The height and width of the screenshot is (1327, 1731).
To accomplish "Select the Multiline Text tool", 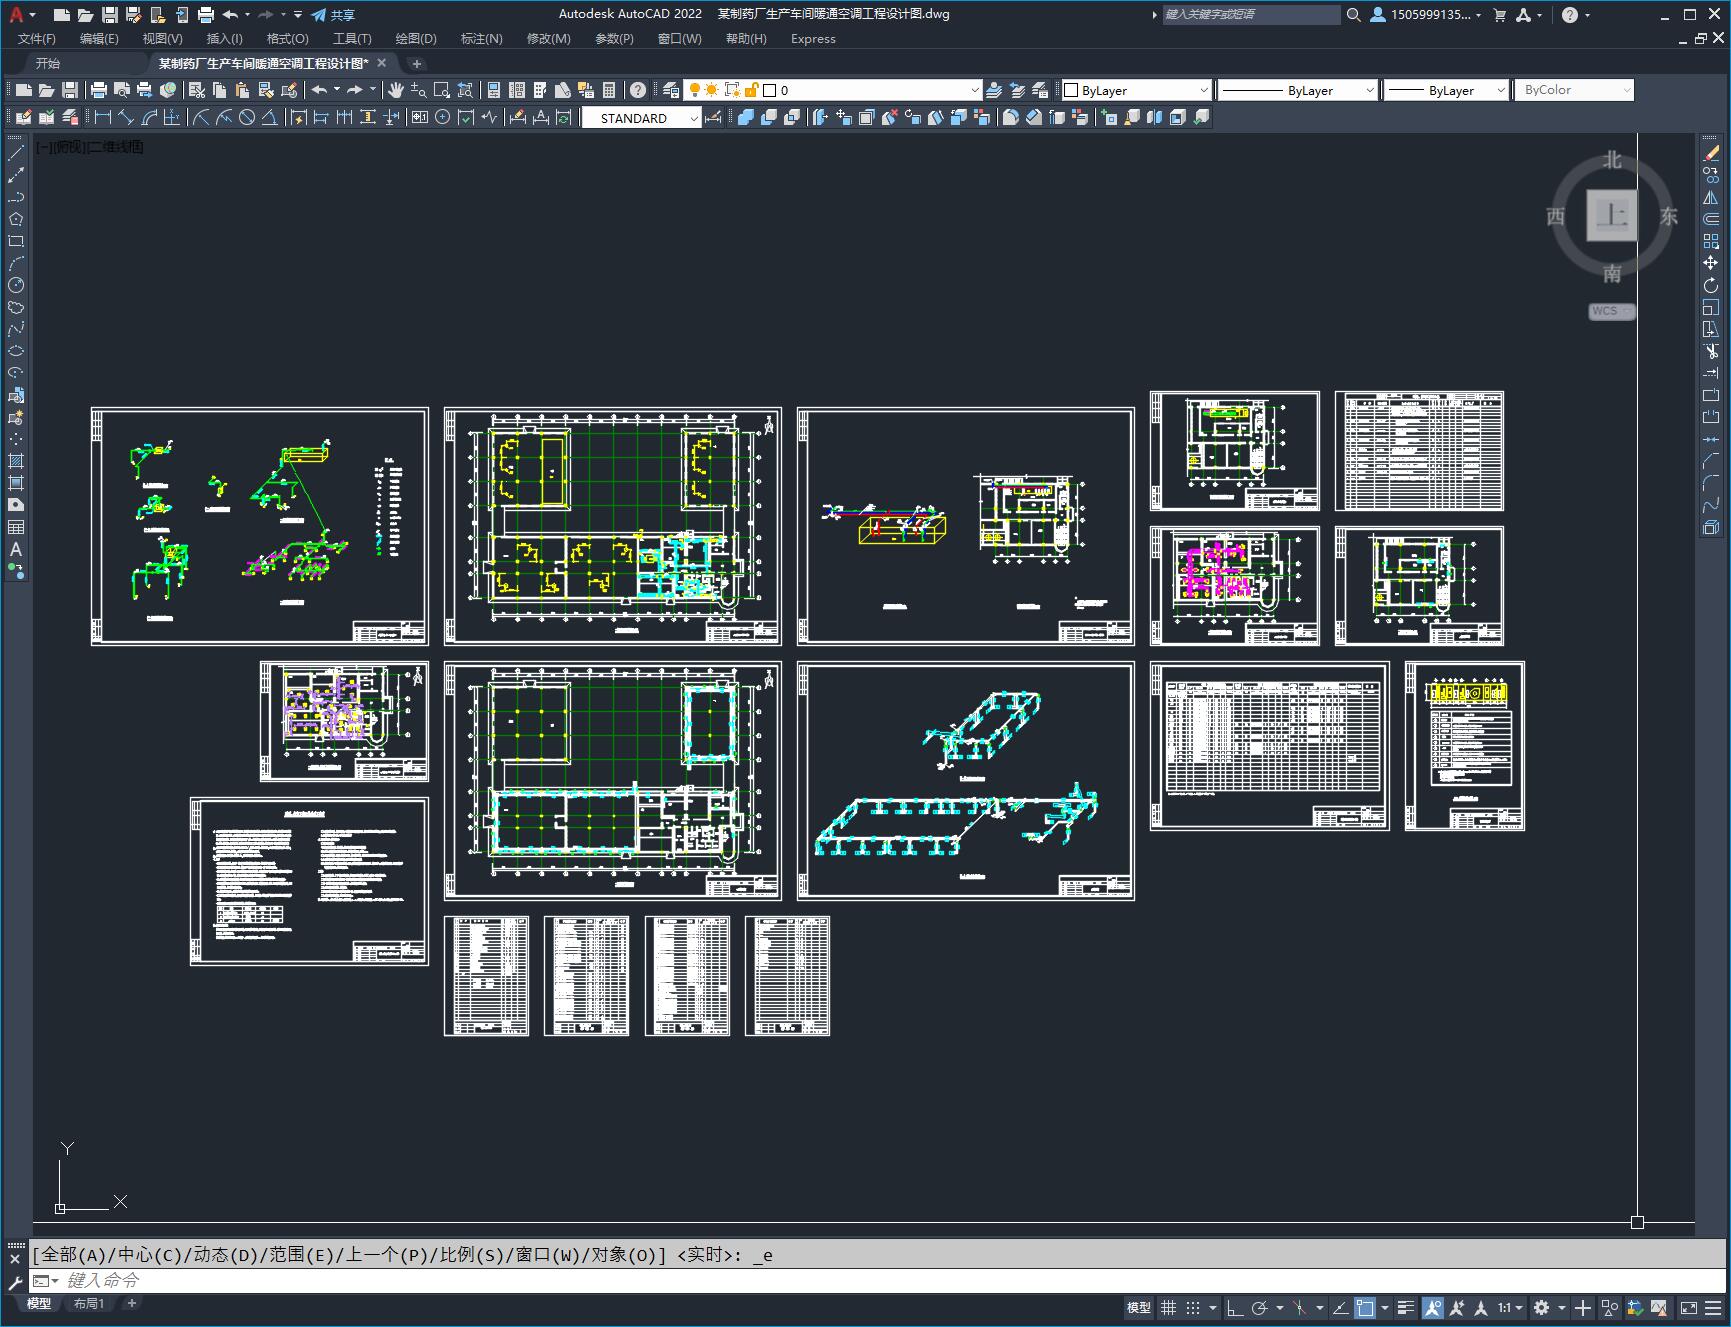I will (x=16, y=549).
